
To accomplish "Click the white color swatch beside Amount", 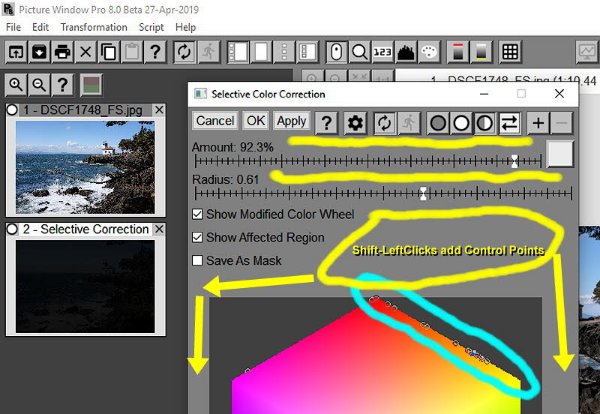I will (x=560, y=154).
